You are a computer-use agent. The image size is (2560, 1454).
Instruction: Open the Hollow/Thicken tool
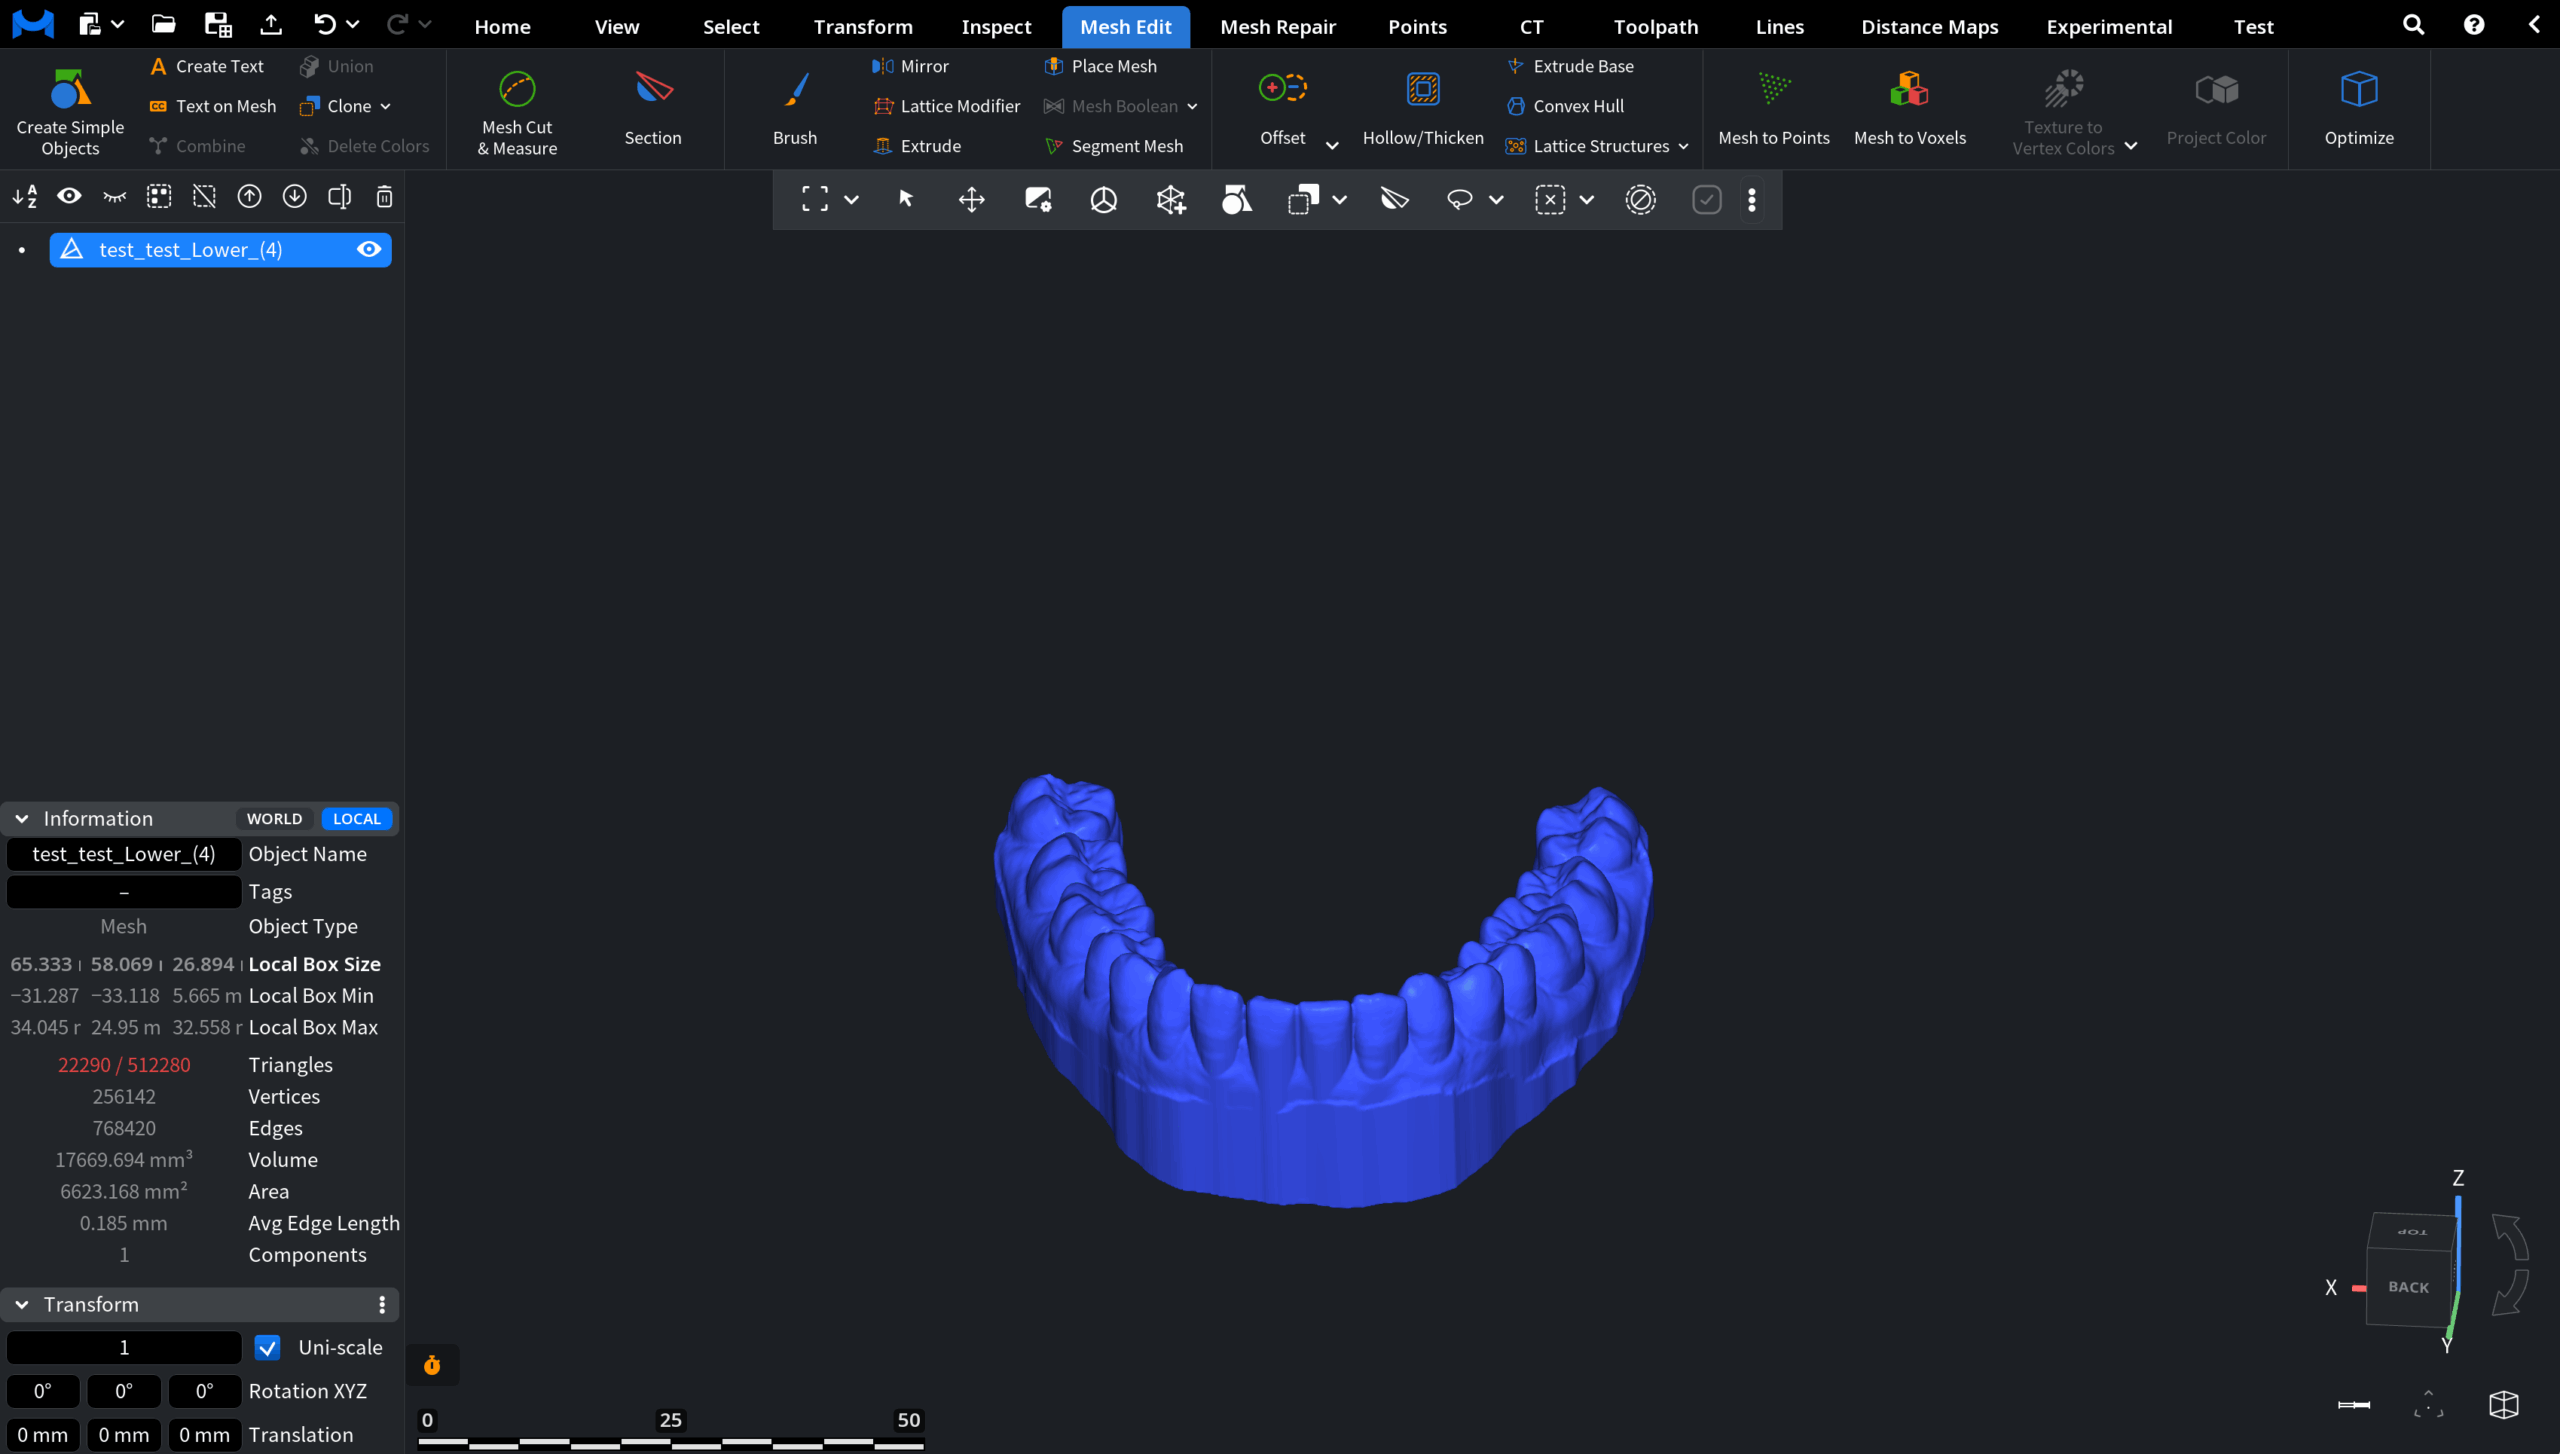coord(1422,110)
